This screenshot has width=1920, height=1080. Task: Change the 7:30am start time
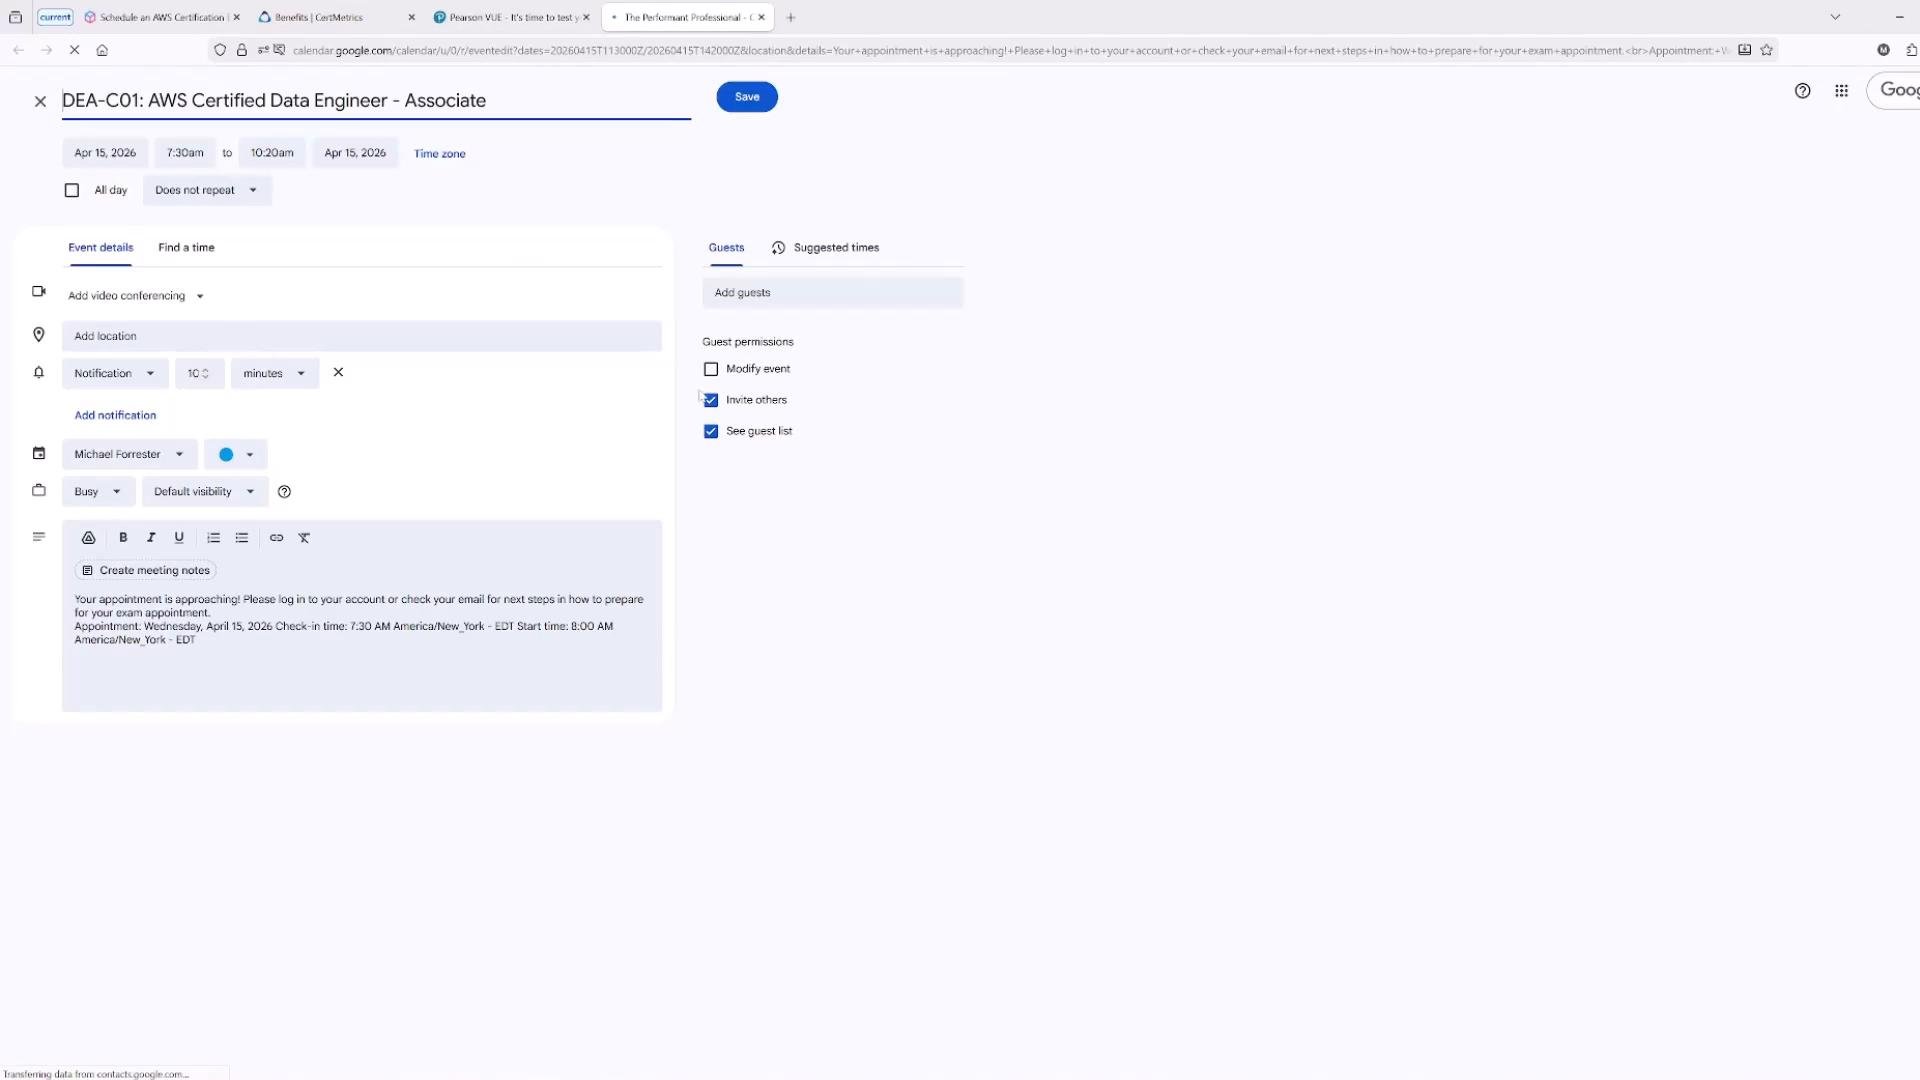tap(185, 153)
